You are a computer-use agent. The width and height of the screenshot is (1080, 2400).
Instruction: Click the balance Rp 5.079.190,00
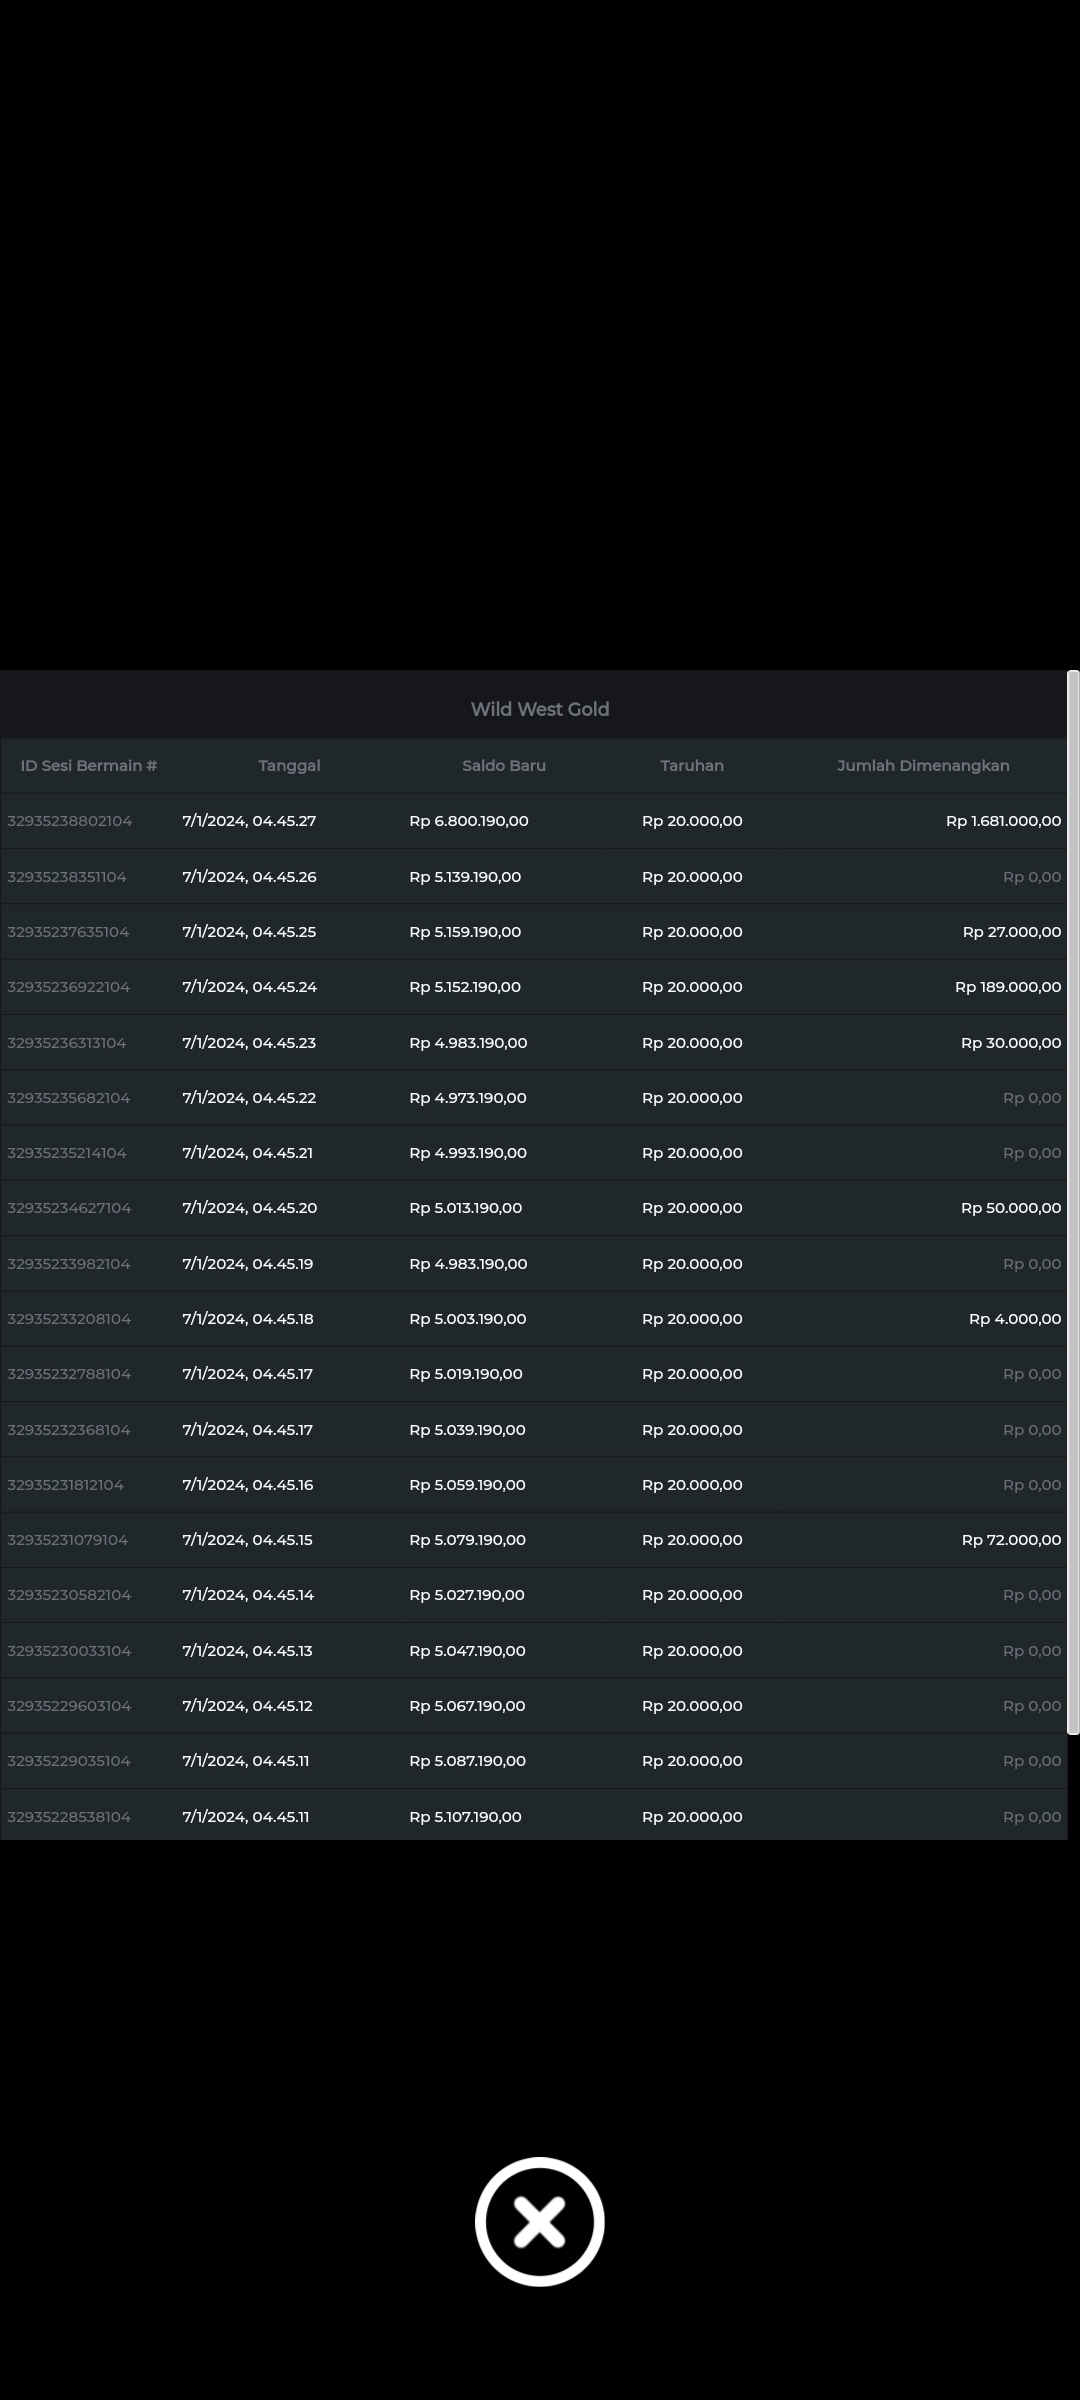pyautogui.click(x=467, y=1540)
